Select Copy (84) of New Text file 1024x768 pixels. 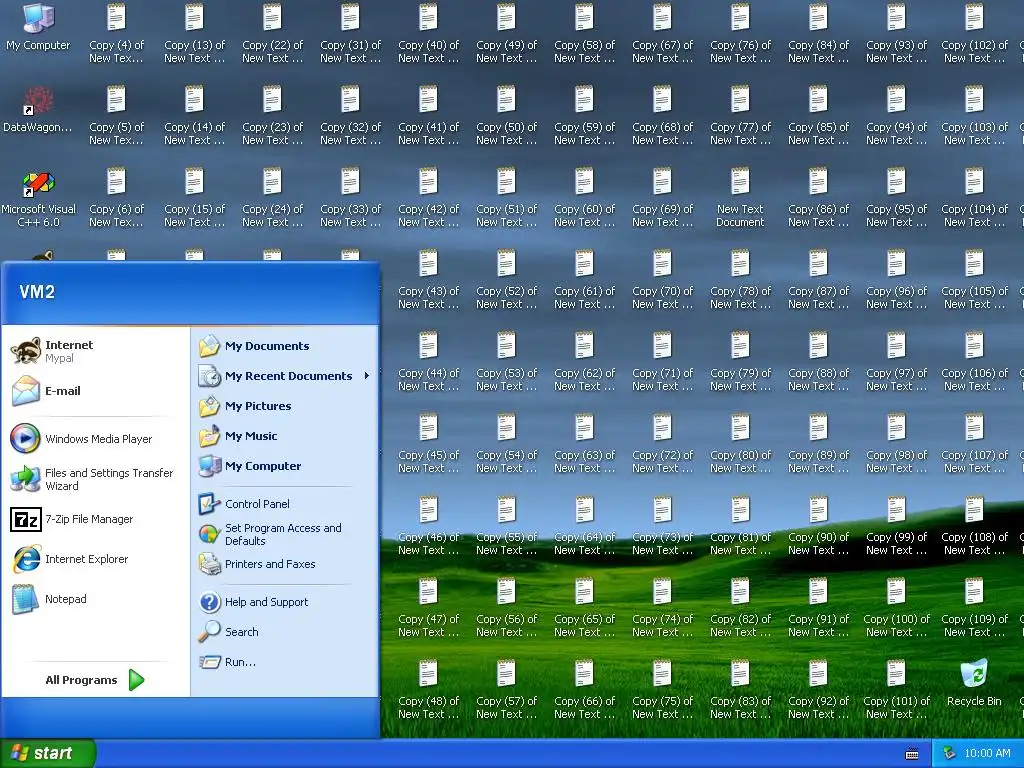tap(818, 33)
